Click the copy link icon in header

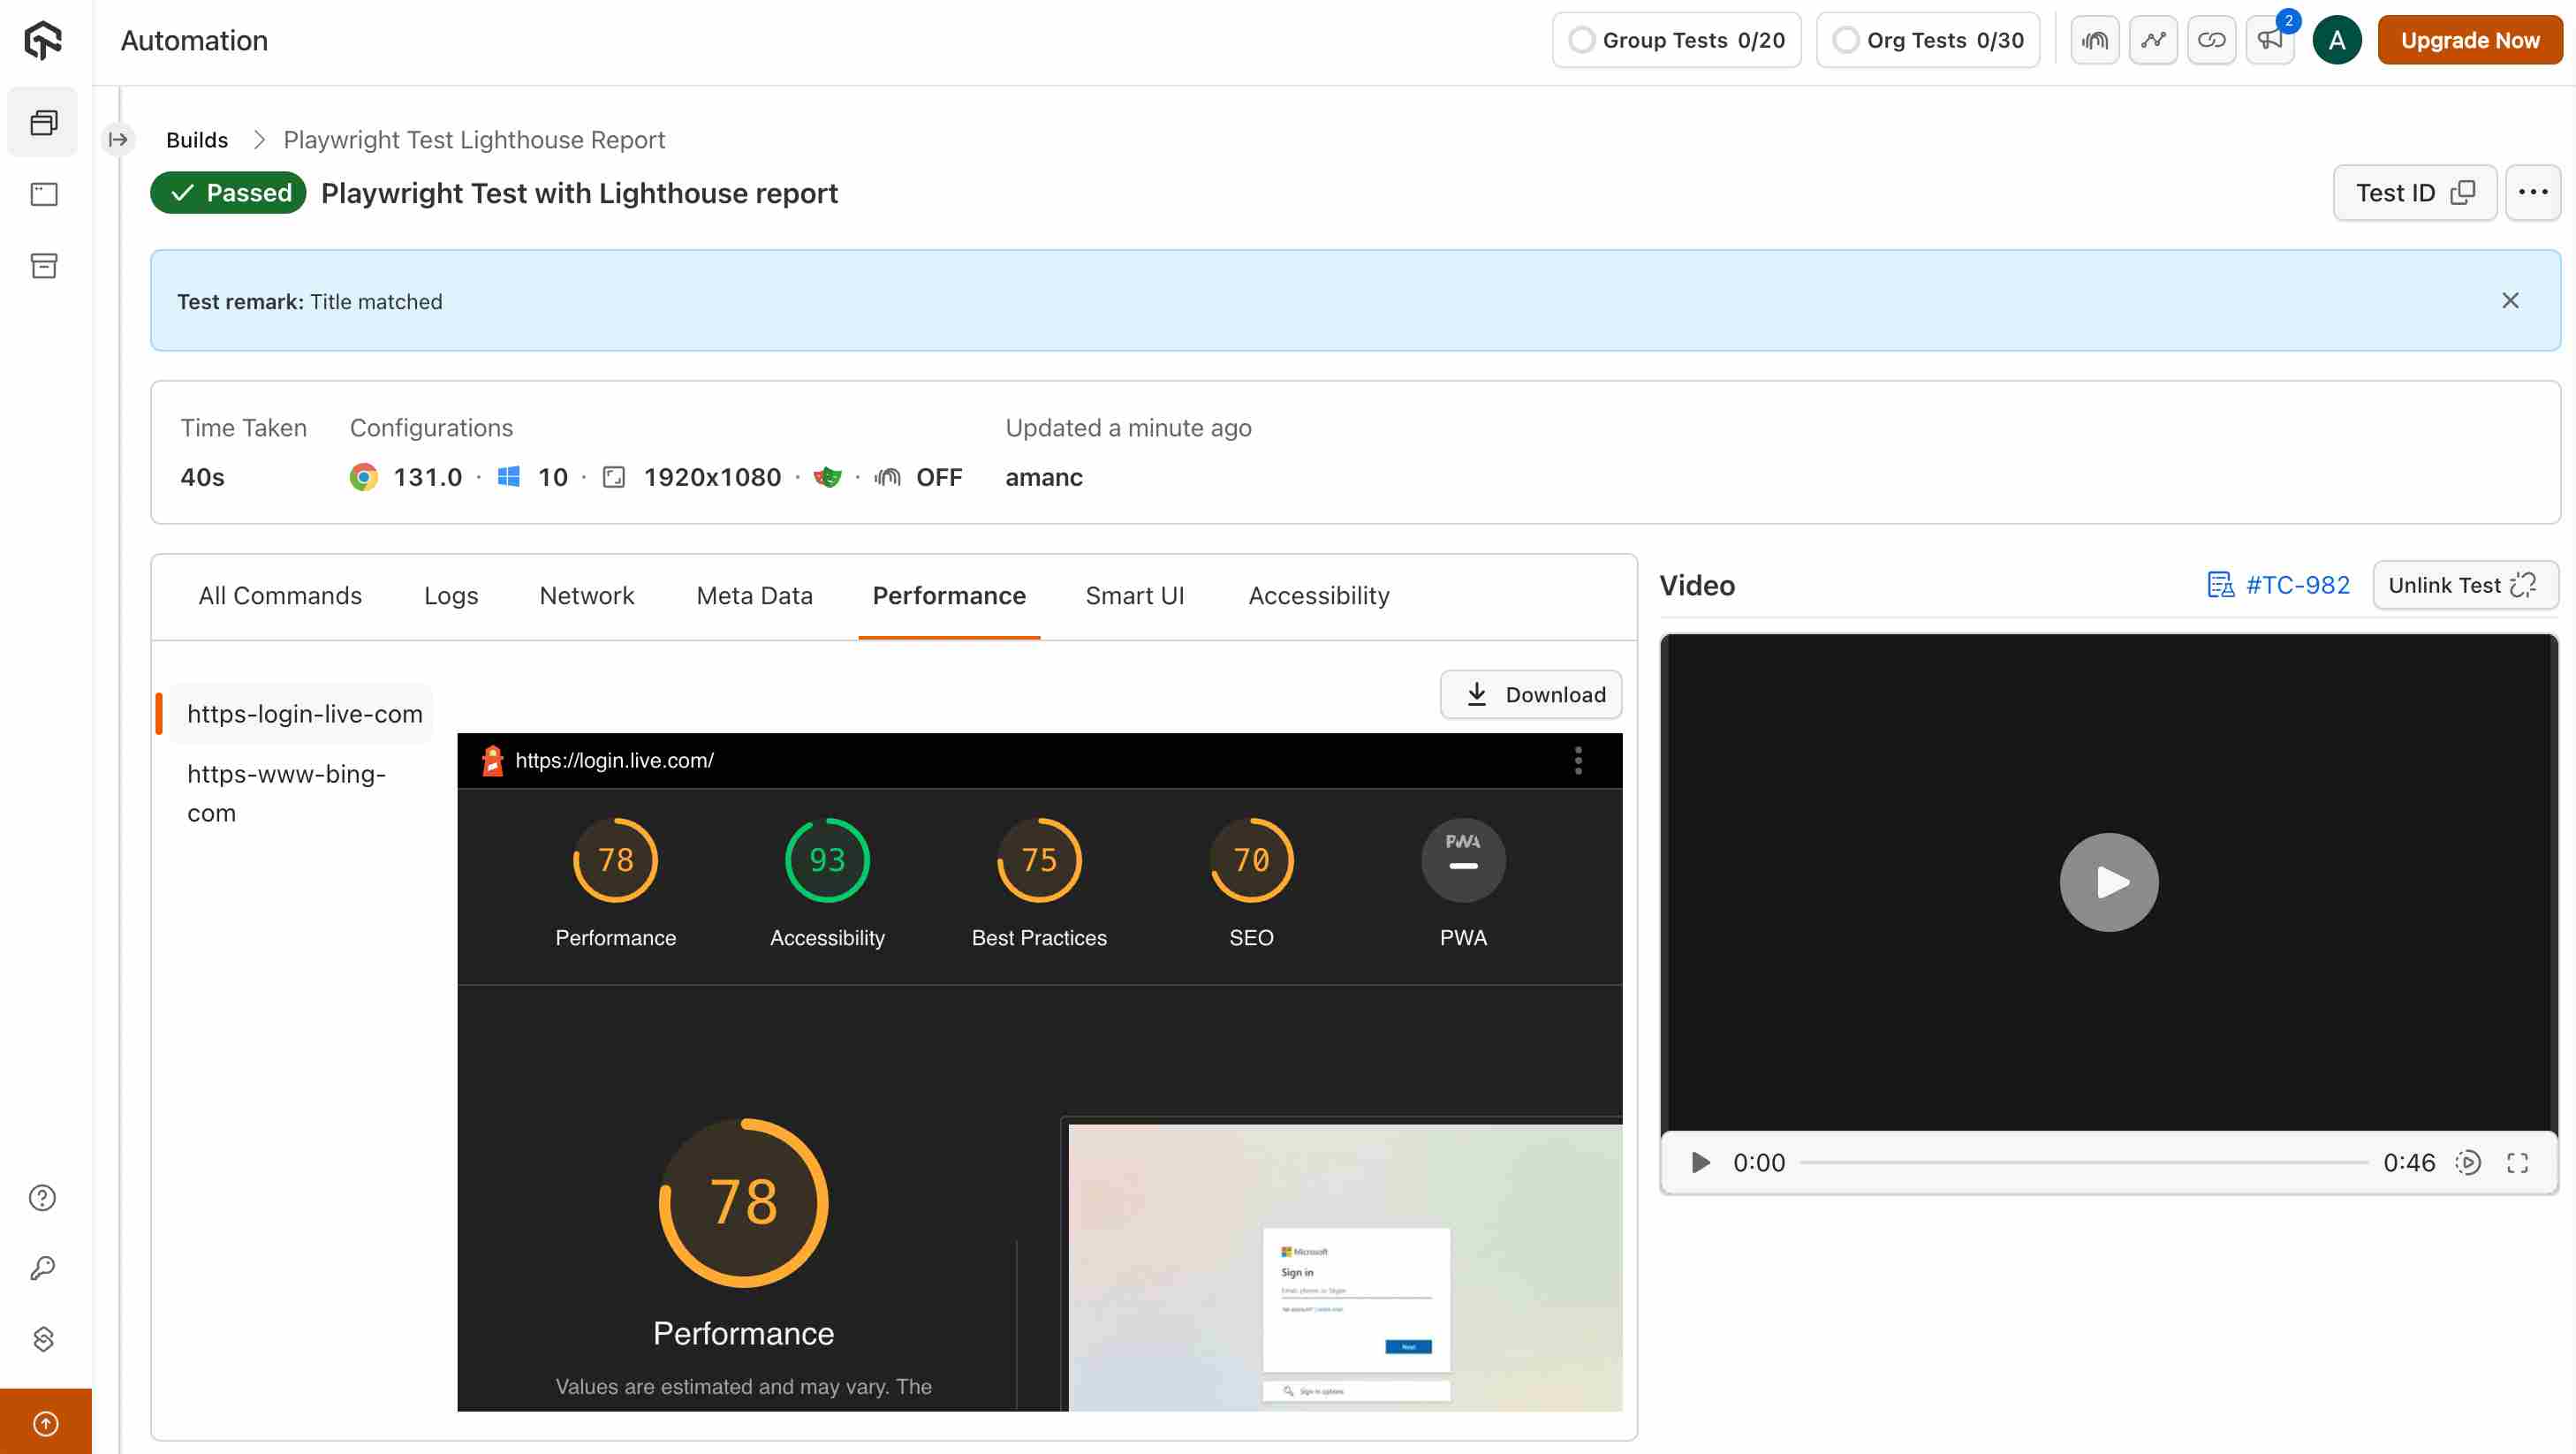pyautogui.click(x=2211, y=40)
